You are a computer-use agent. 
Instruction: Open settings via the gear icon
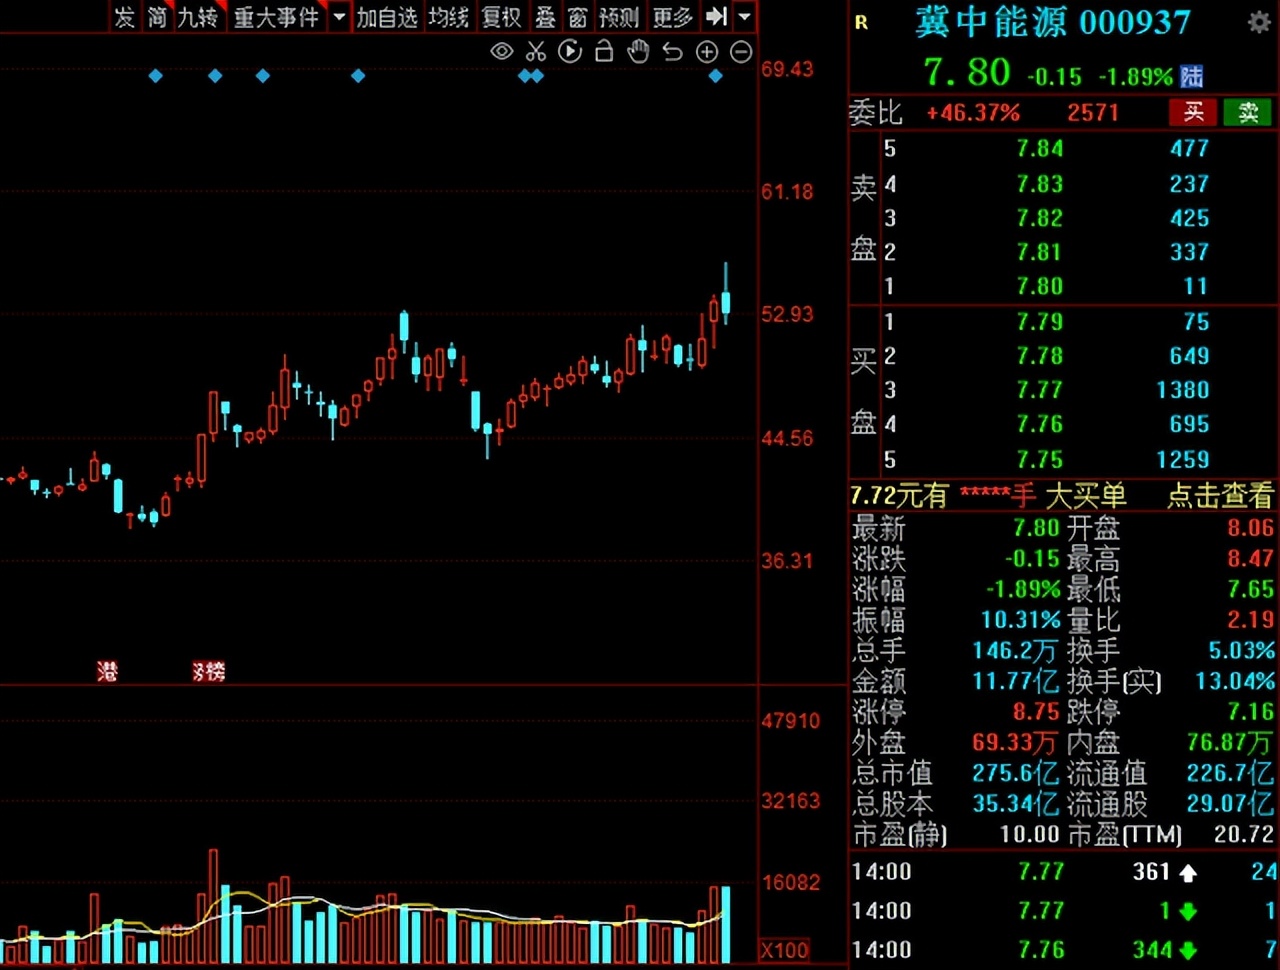pos(1259,22)
